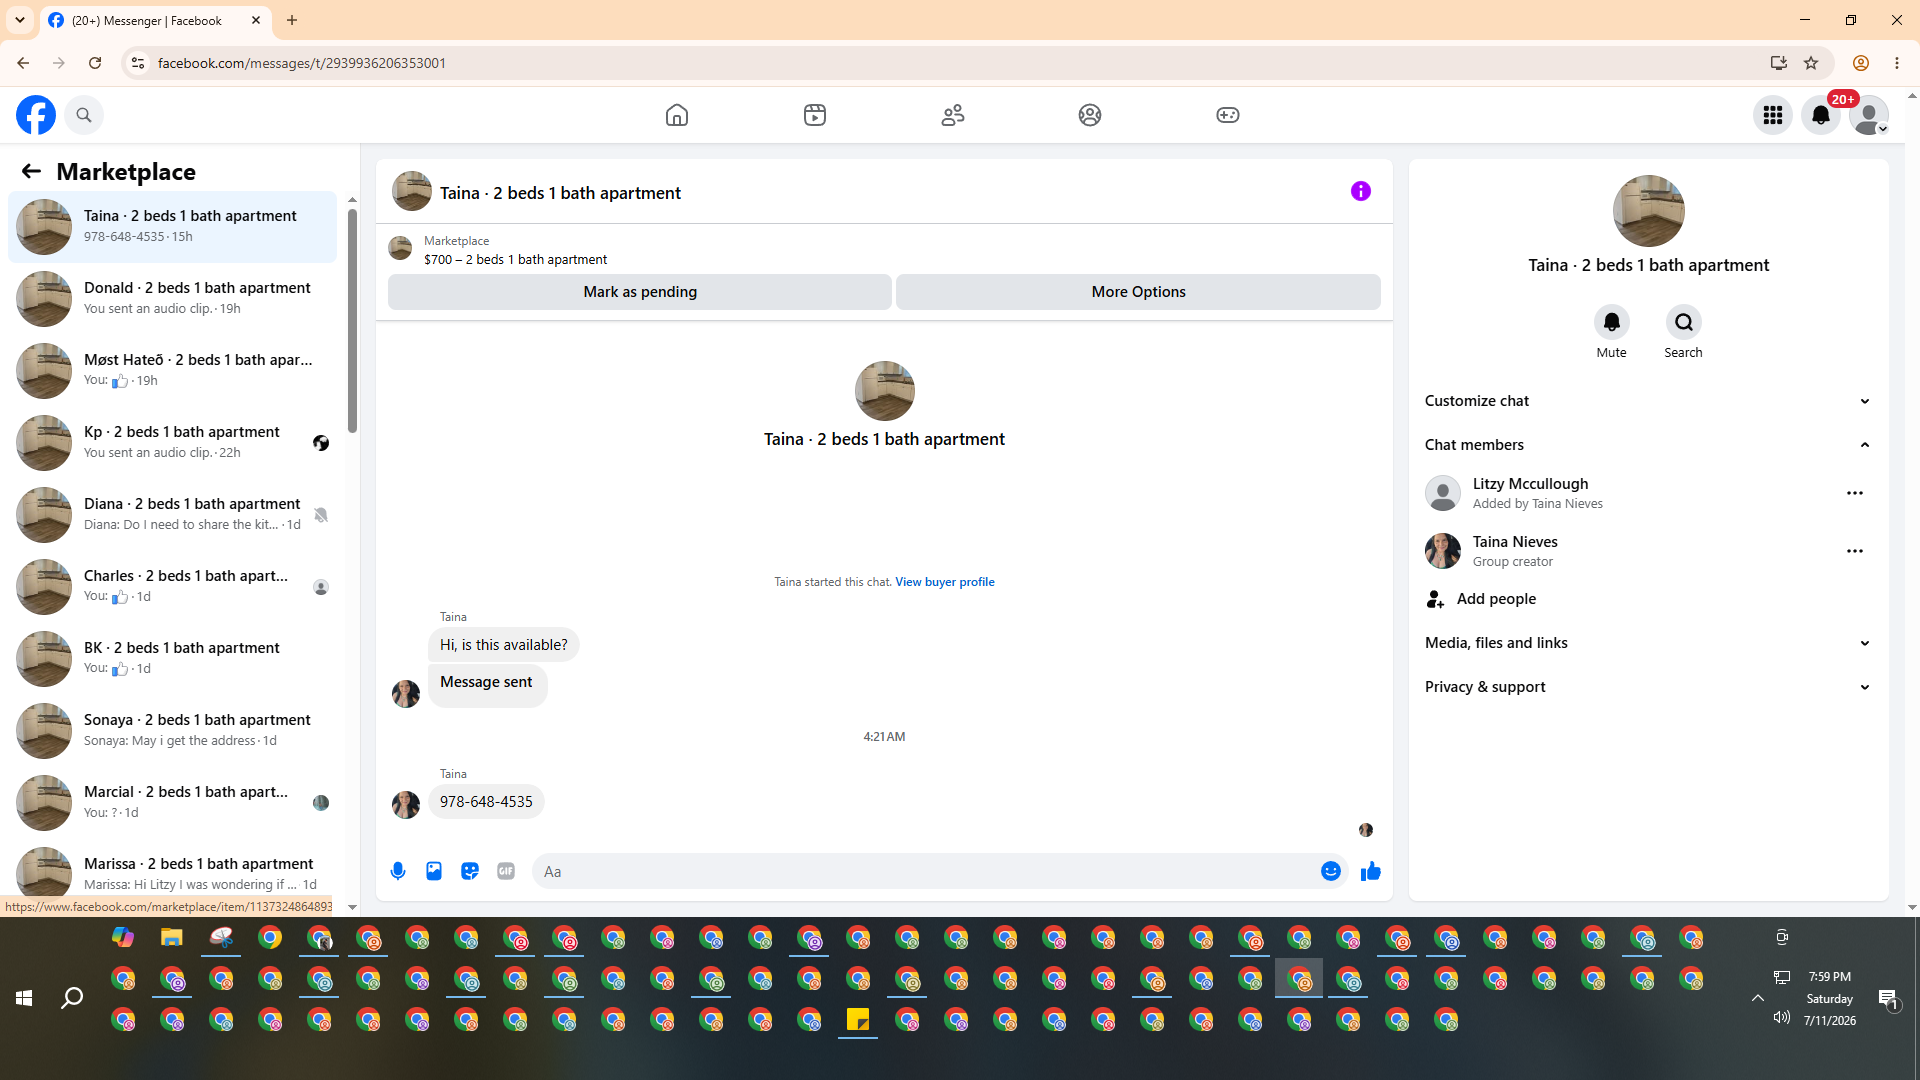Bookmark this page with the star
This screenshot has width=1920, height=1080.
[1811, 63]
